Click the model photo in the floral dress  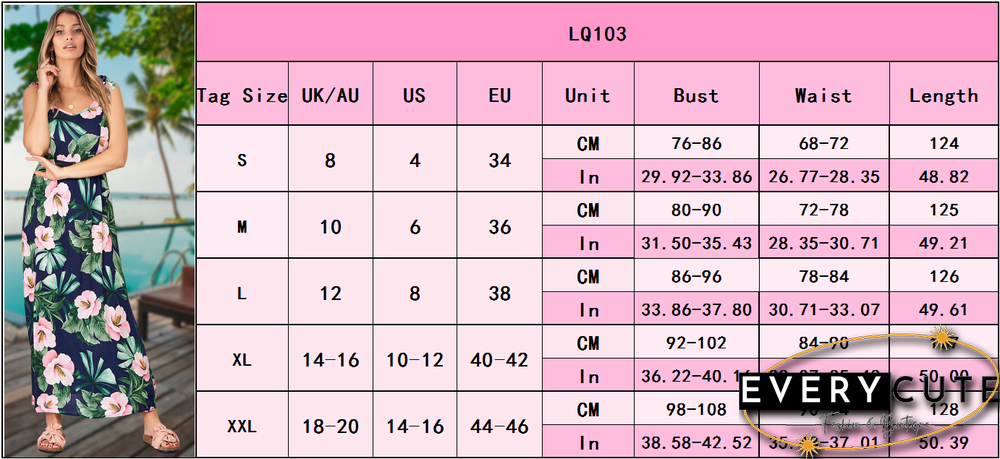(x=97, y=230)
